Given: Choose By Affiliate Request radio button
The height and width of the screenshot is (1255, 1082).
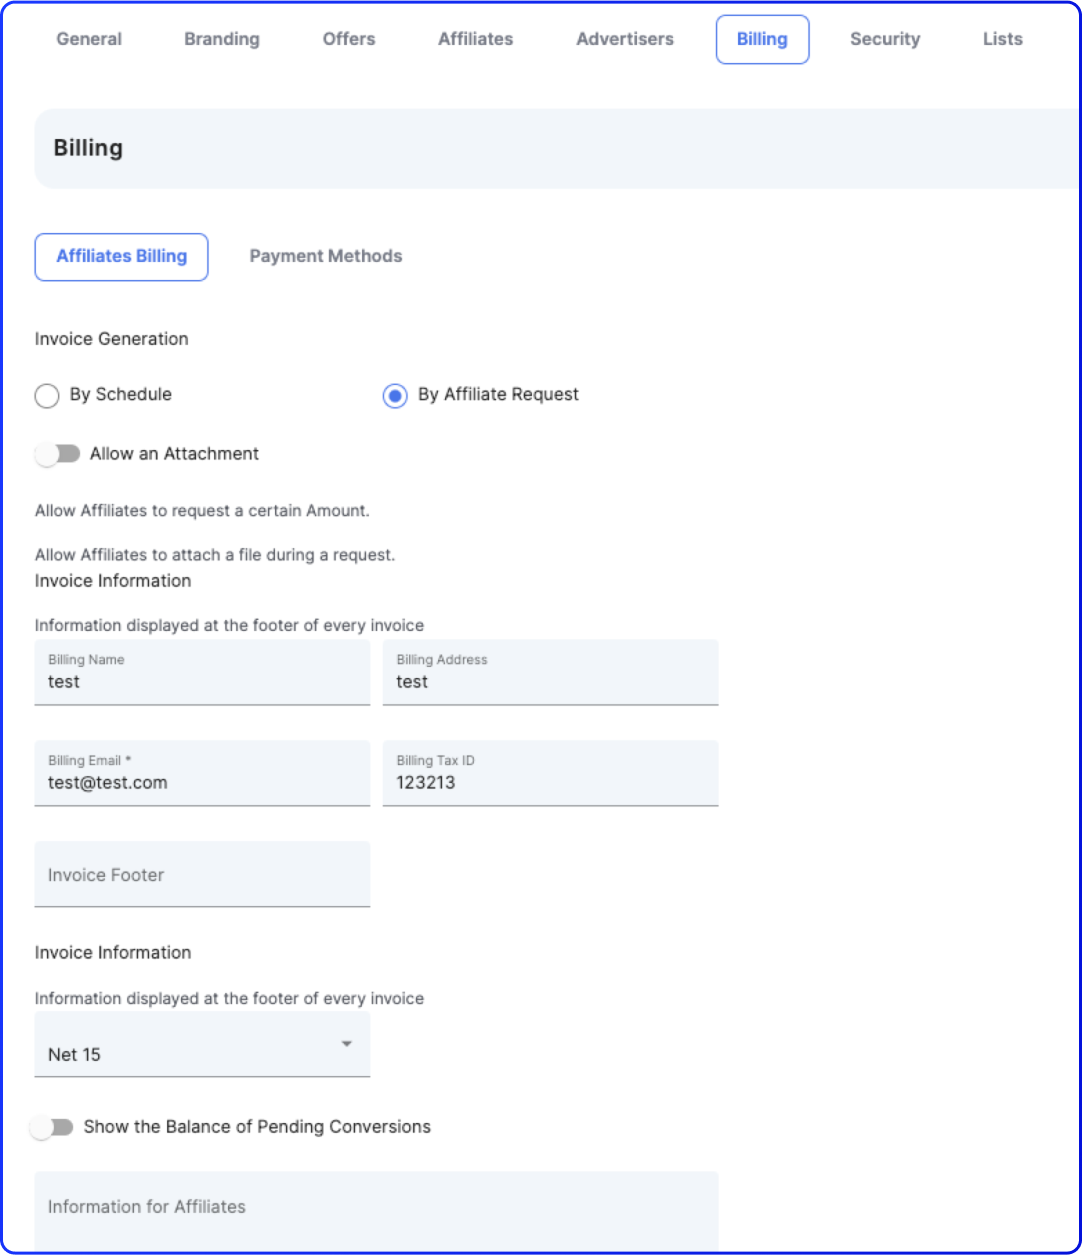Looking at the screenshot, I should (x=395, y=396).
